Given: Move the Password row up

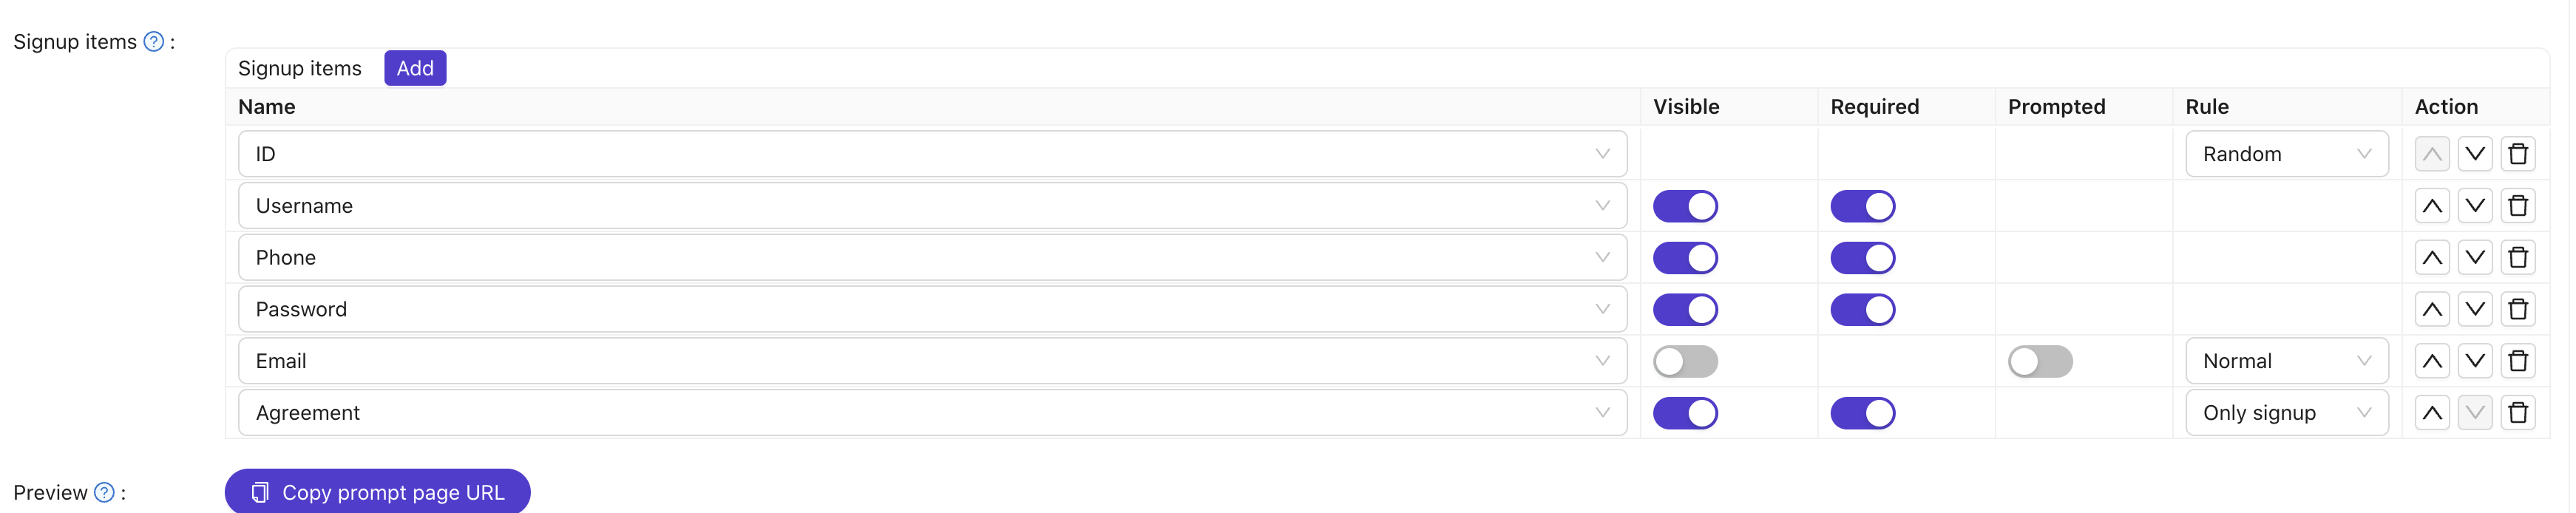Looking at the screenshot, I should click(x=2432, y=309).
